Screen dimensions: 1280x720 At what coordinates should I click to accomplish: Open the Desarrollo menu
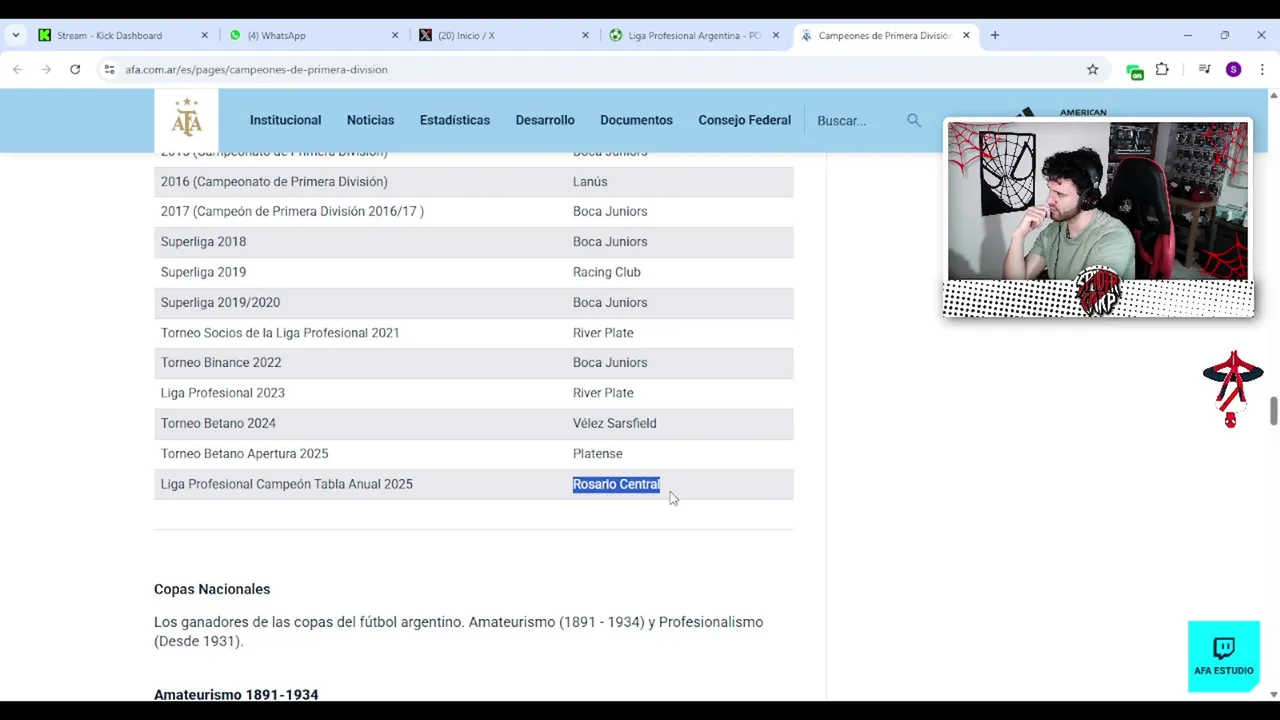[x=545, y=120]
